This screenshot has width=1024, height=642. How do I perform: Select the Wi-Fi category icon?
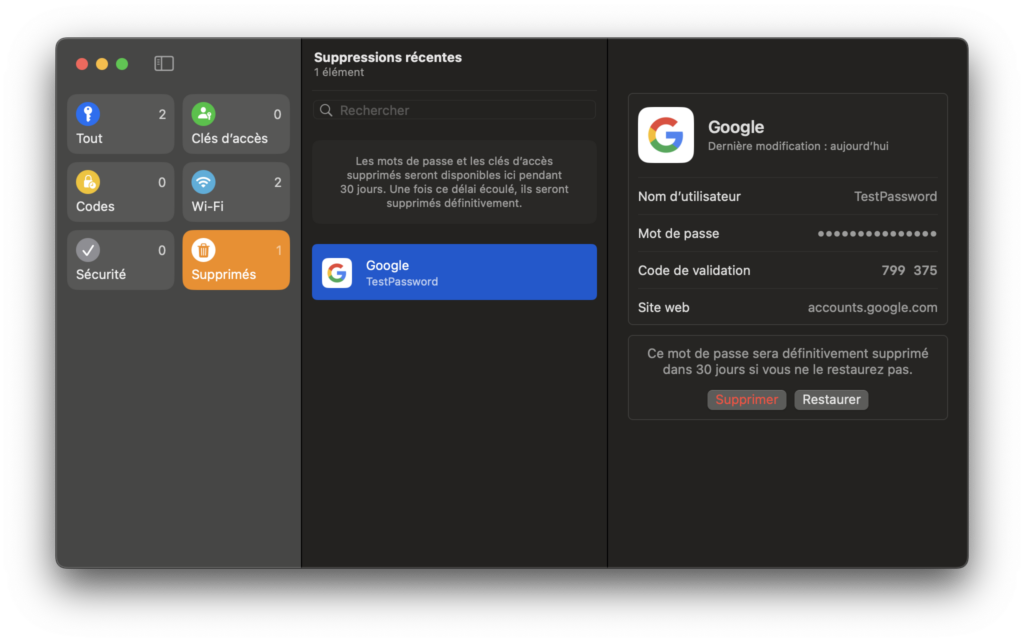[204, 182]
